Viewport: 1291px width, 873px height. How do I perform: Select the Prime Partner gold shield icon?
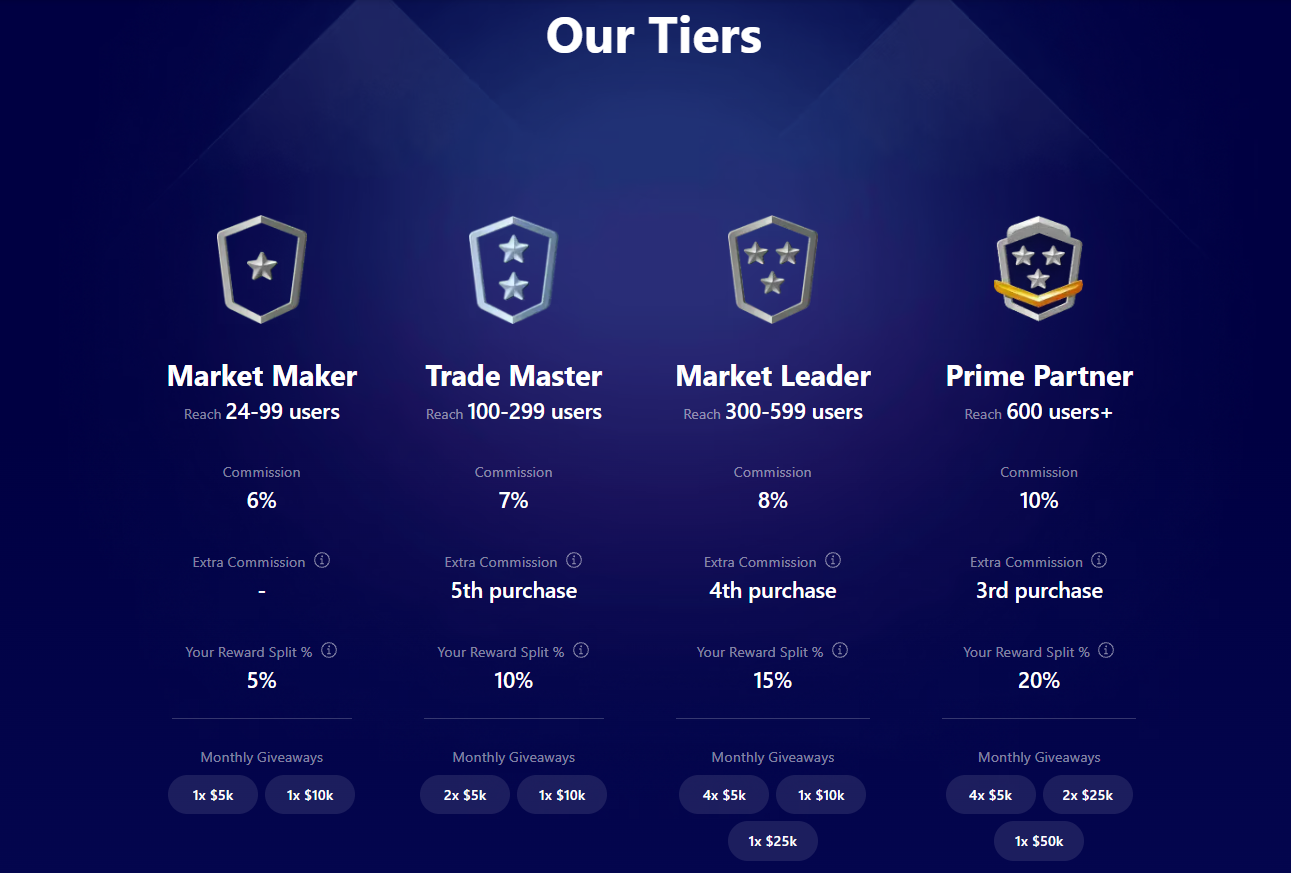[x=1038, y=268]
